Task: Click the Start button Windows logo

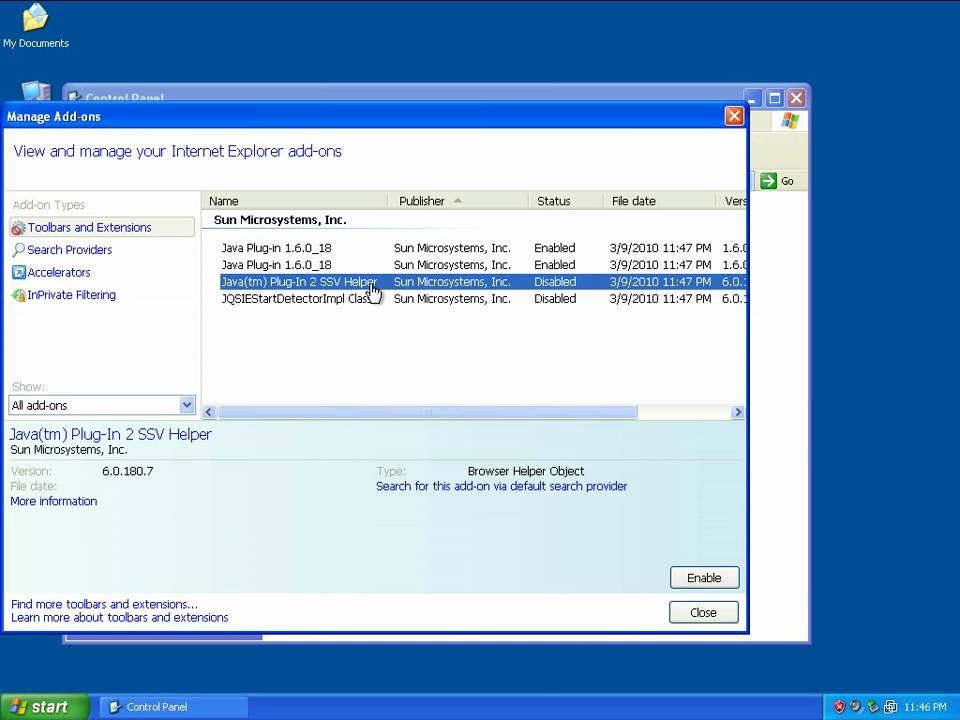Action: click(x=18, y=707)
